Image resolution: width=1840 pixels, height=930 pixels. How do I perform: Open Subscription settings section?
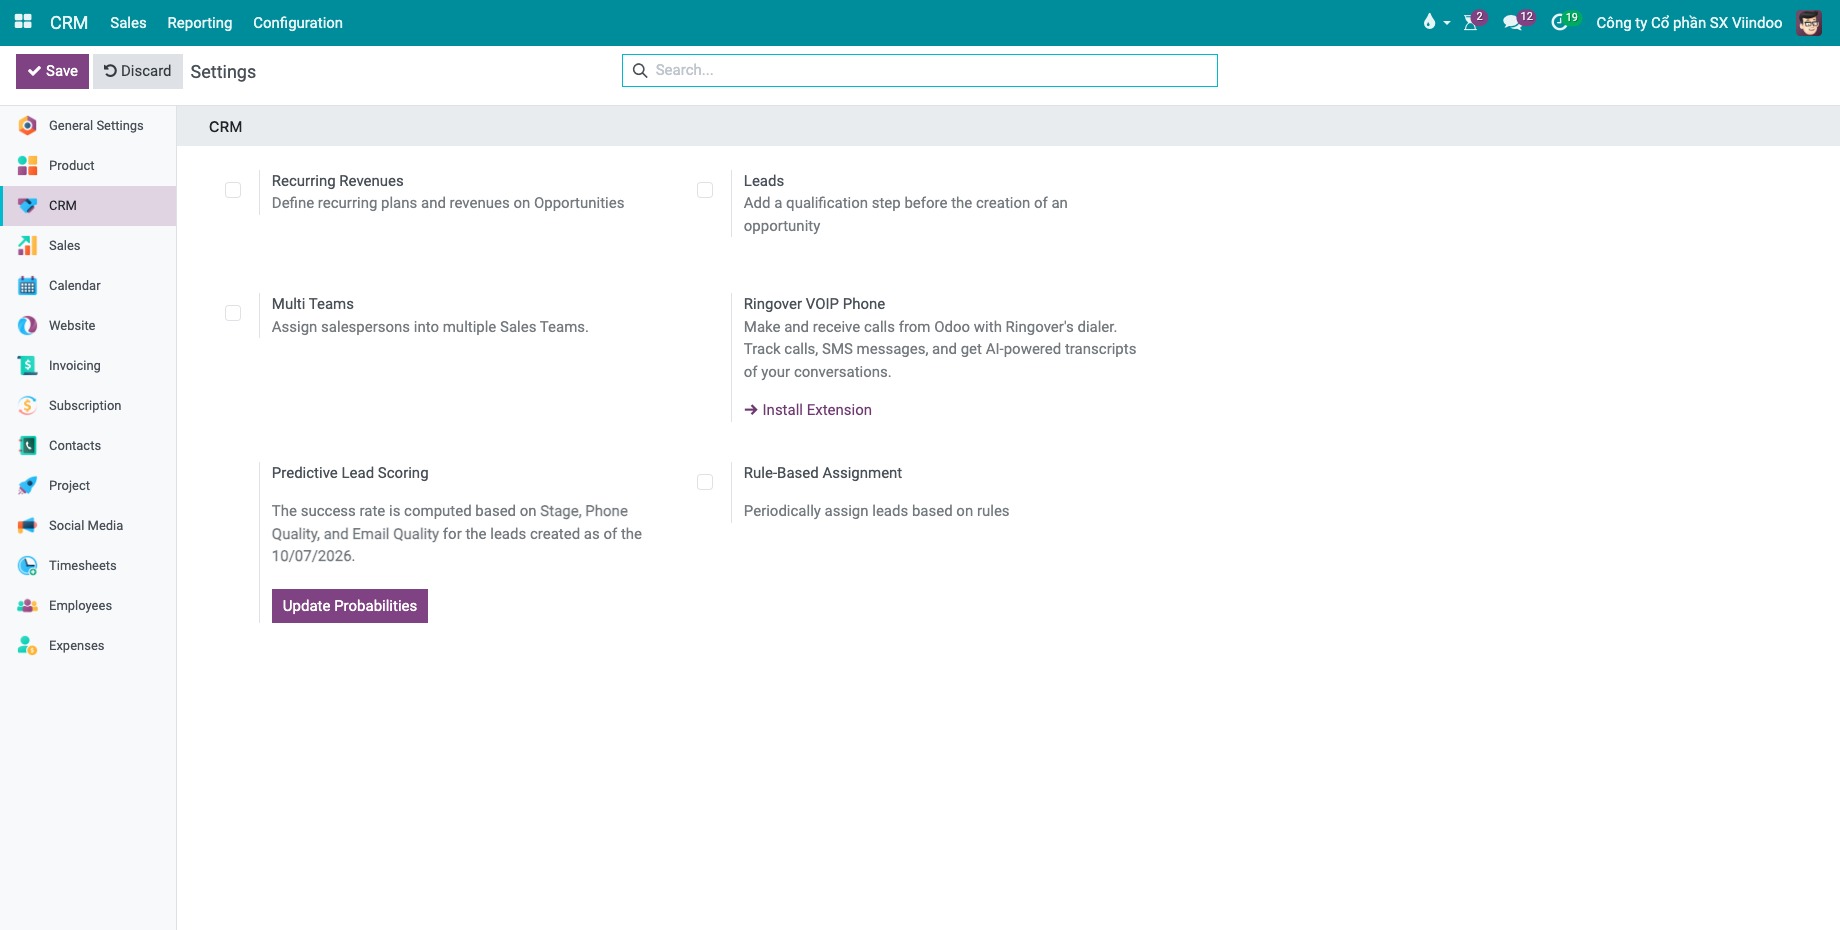click(88, 406)
